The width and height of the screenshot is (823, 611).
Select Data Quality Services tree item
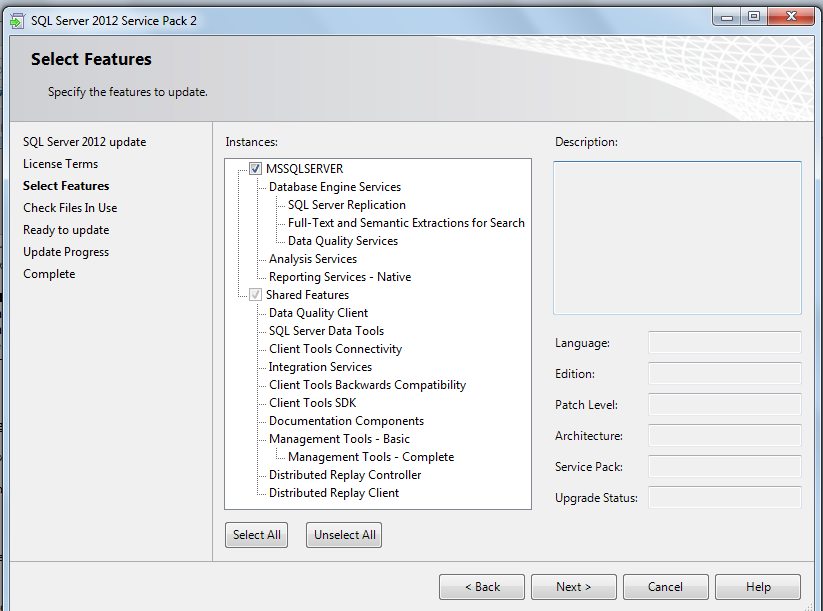(x=343, y=241)
